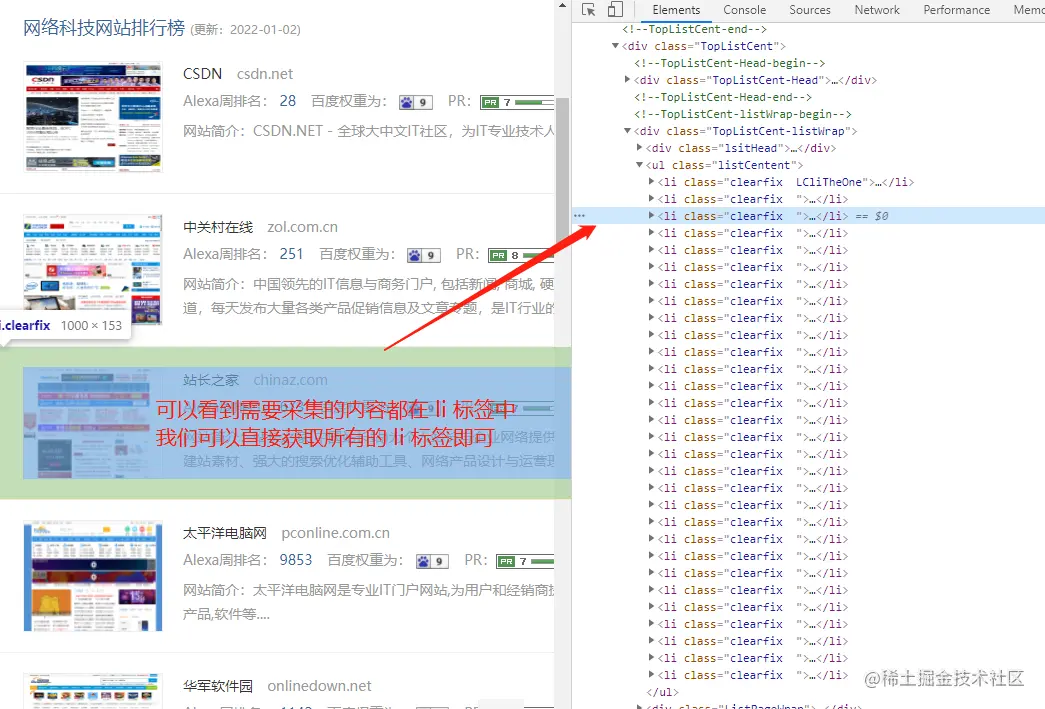Open the pconline.com.cn domain link
The height and width of the screenshot is (709, 1045).
tap(335, 533)
